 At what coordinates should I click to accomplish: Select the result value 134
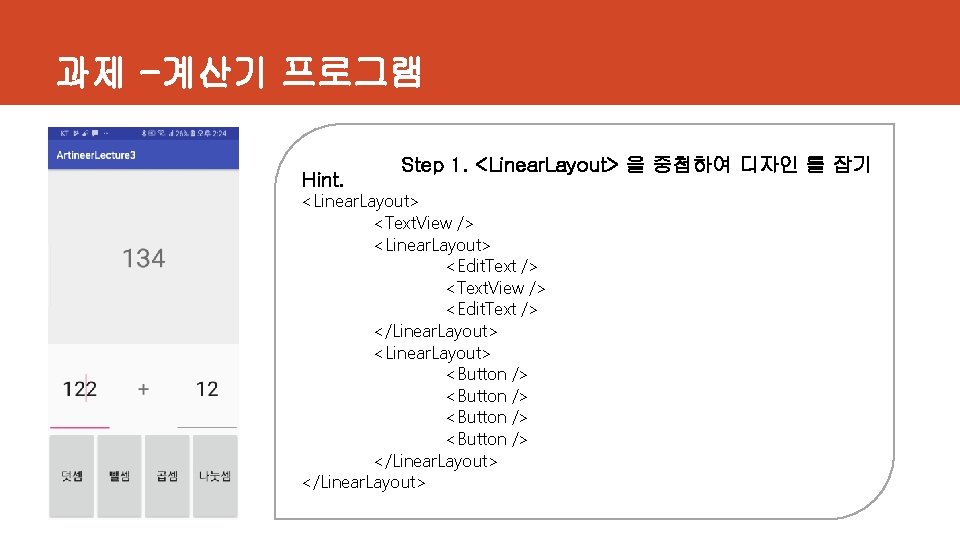click(x=144, y=258)
